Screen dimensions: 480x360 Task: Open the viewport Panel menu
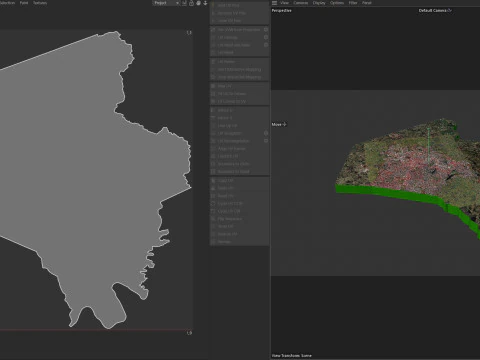pyautogui.click(x=367, y=3)
